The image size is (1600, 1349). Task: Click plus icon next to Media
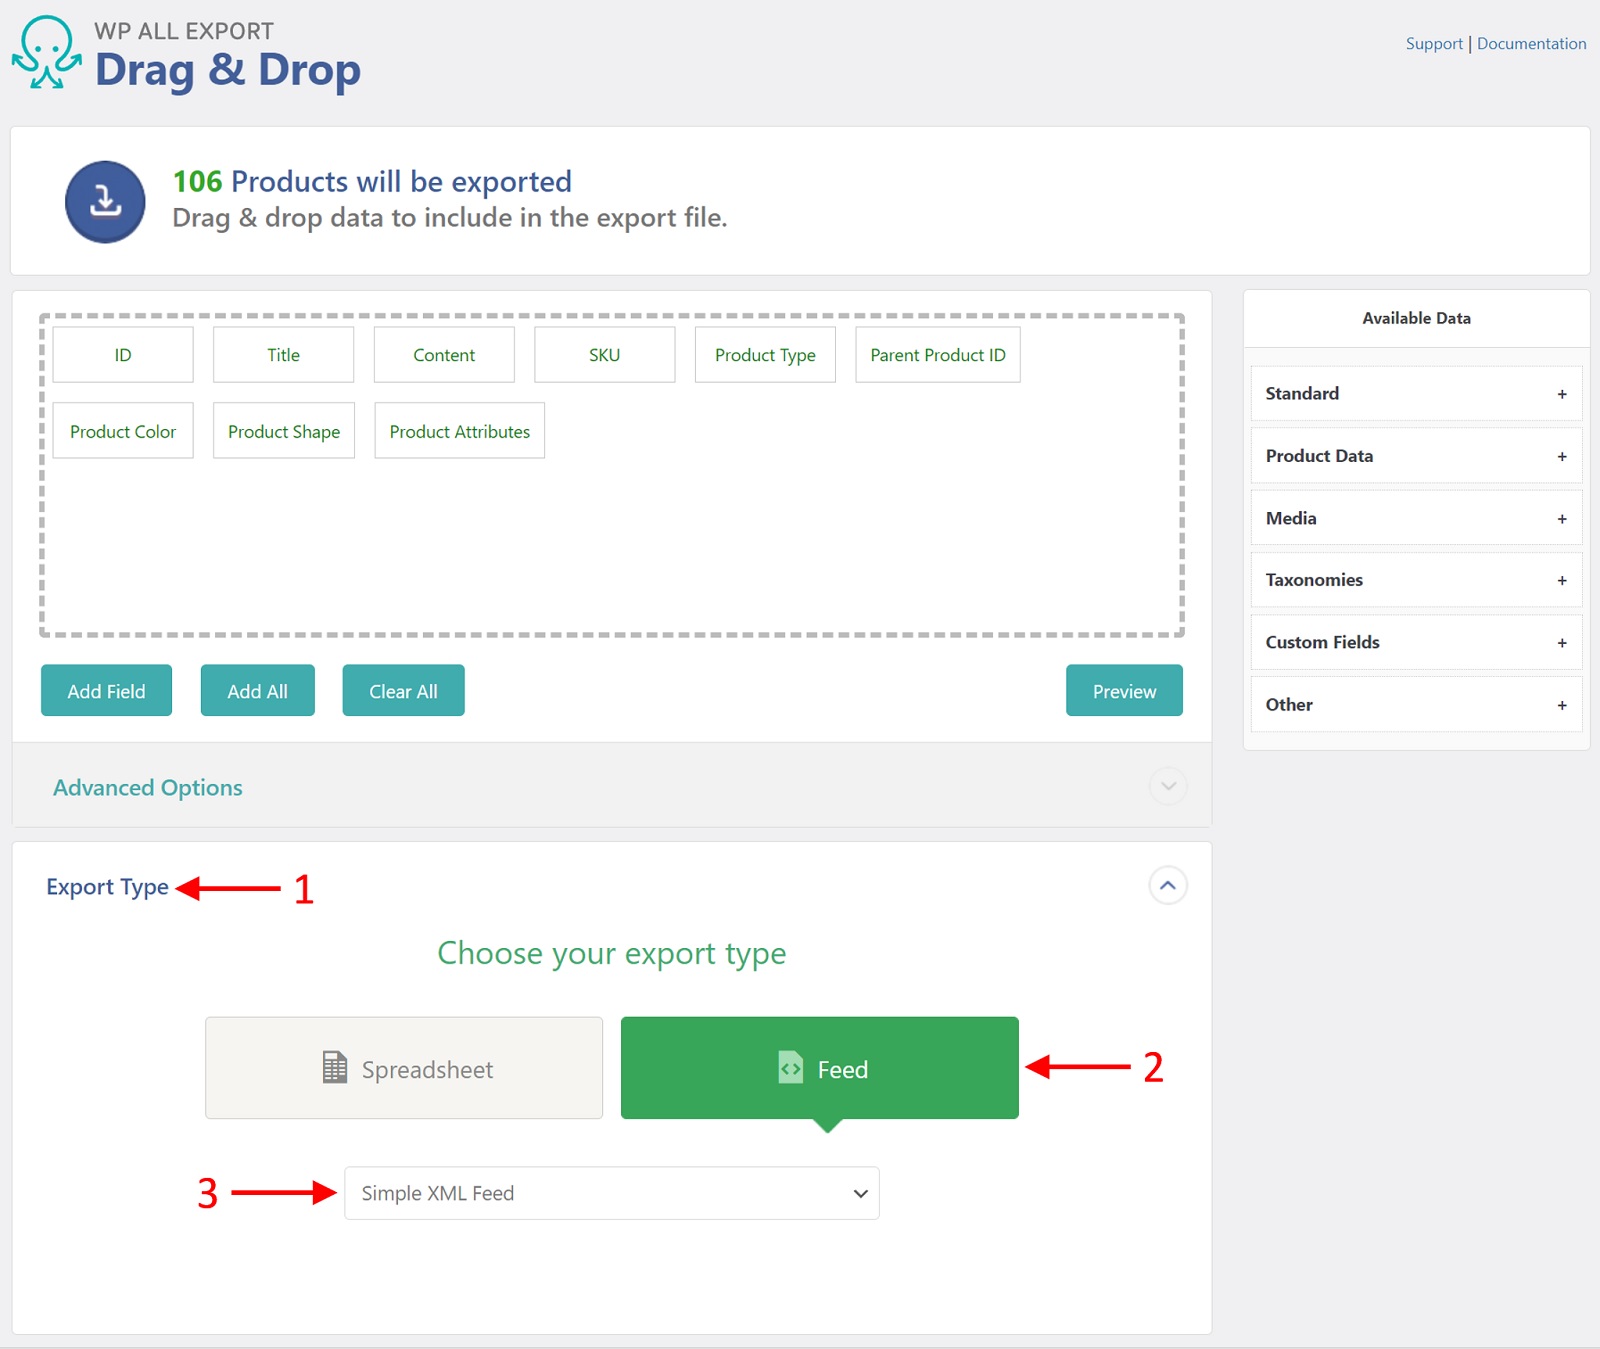click(x=1561, y=519)
